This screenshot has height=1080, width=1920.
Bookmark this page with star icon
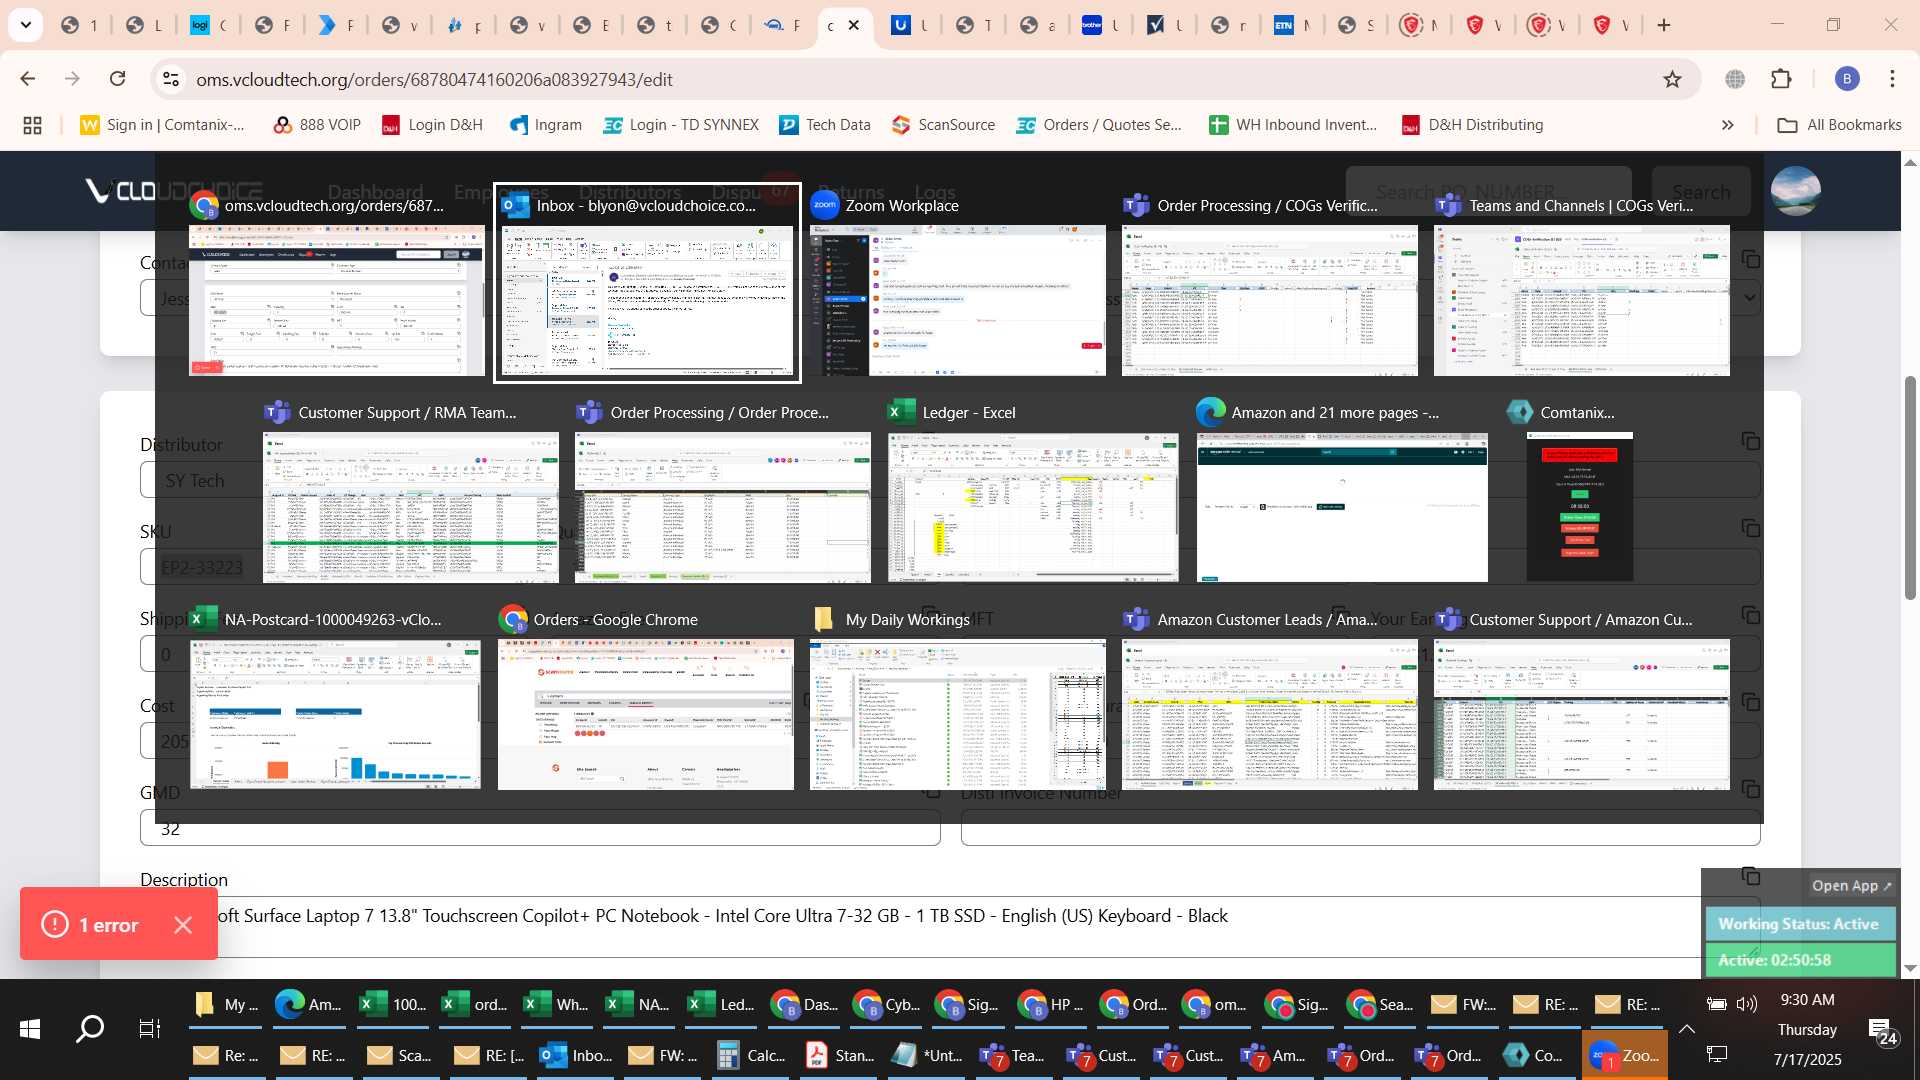tap(1672, 79)
